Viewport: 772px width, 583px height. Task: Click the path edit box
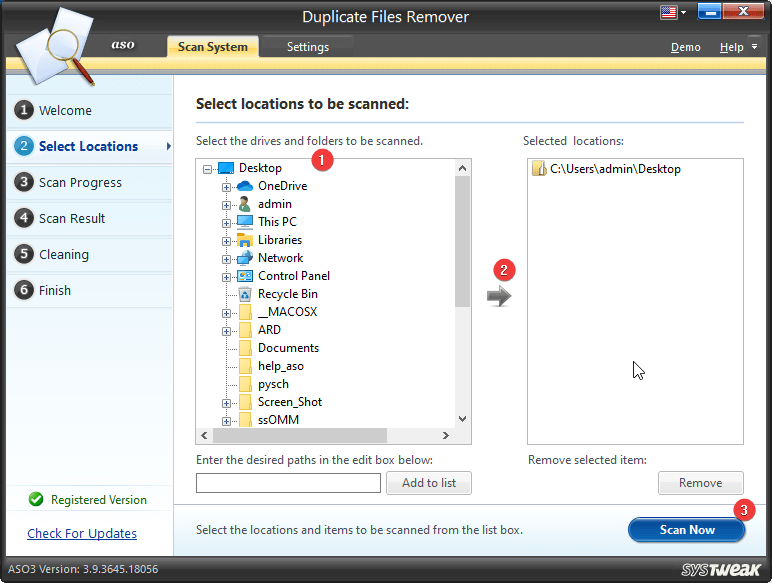(288, 483)
